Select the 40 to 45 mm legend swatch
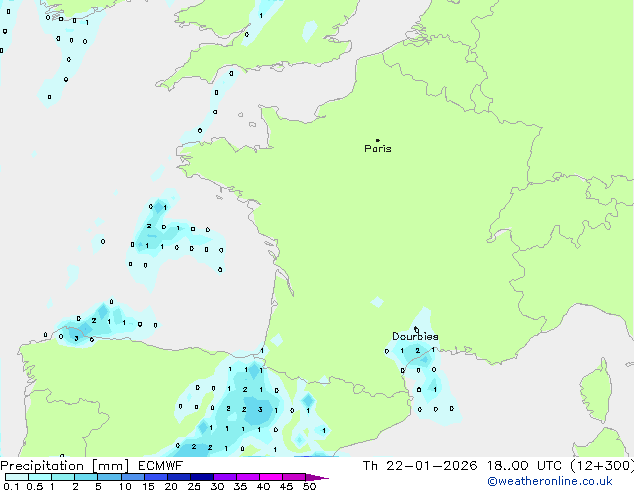 271,477
